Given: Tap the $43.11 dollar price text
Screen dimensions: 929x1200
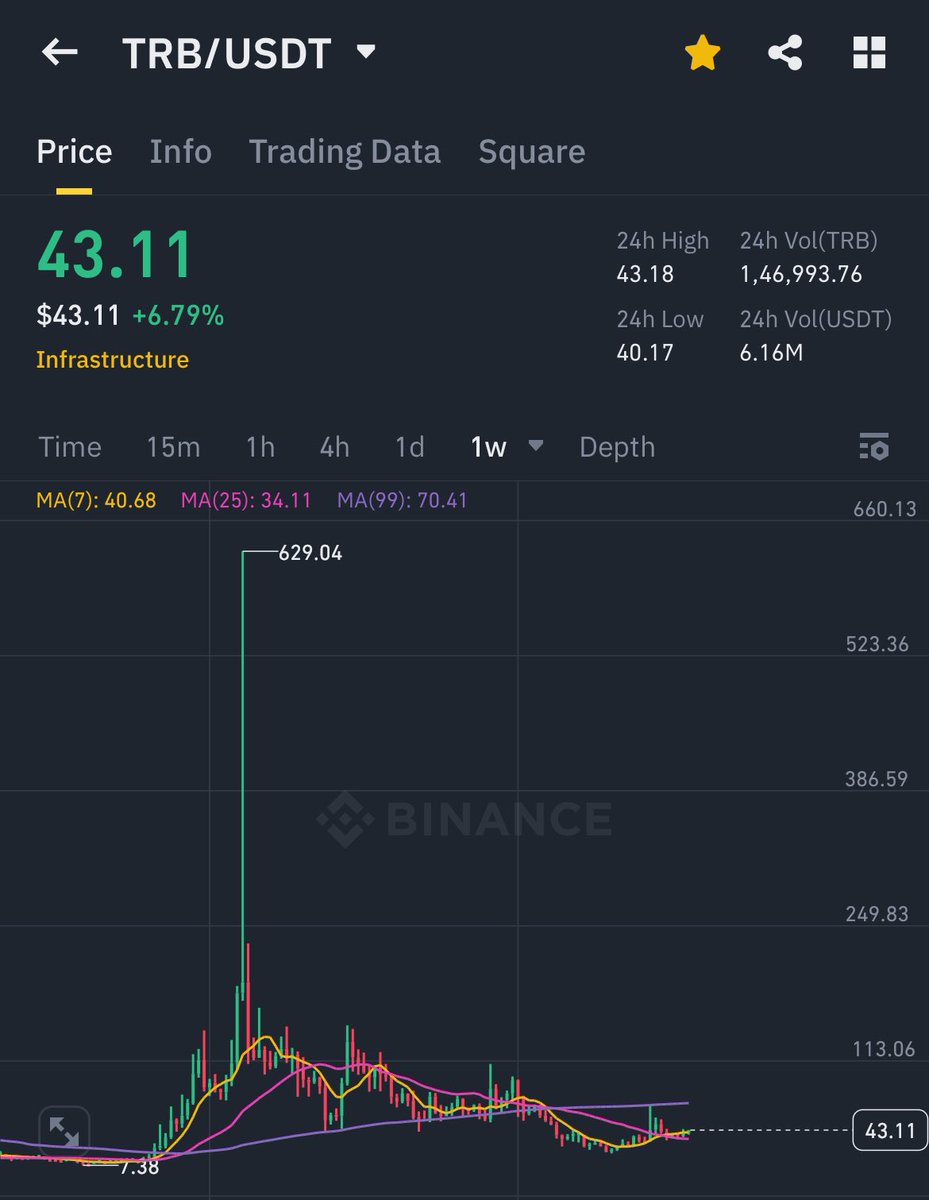Looking at the screenshot, I should 78,316.
